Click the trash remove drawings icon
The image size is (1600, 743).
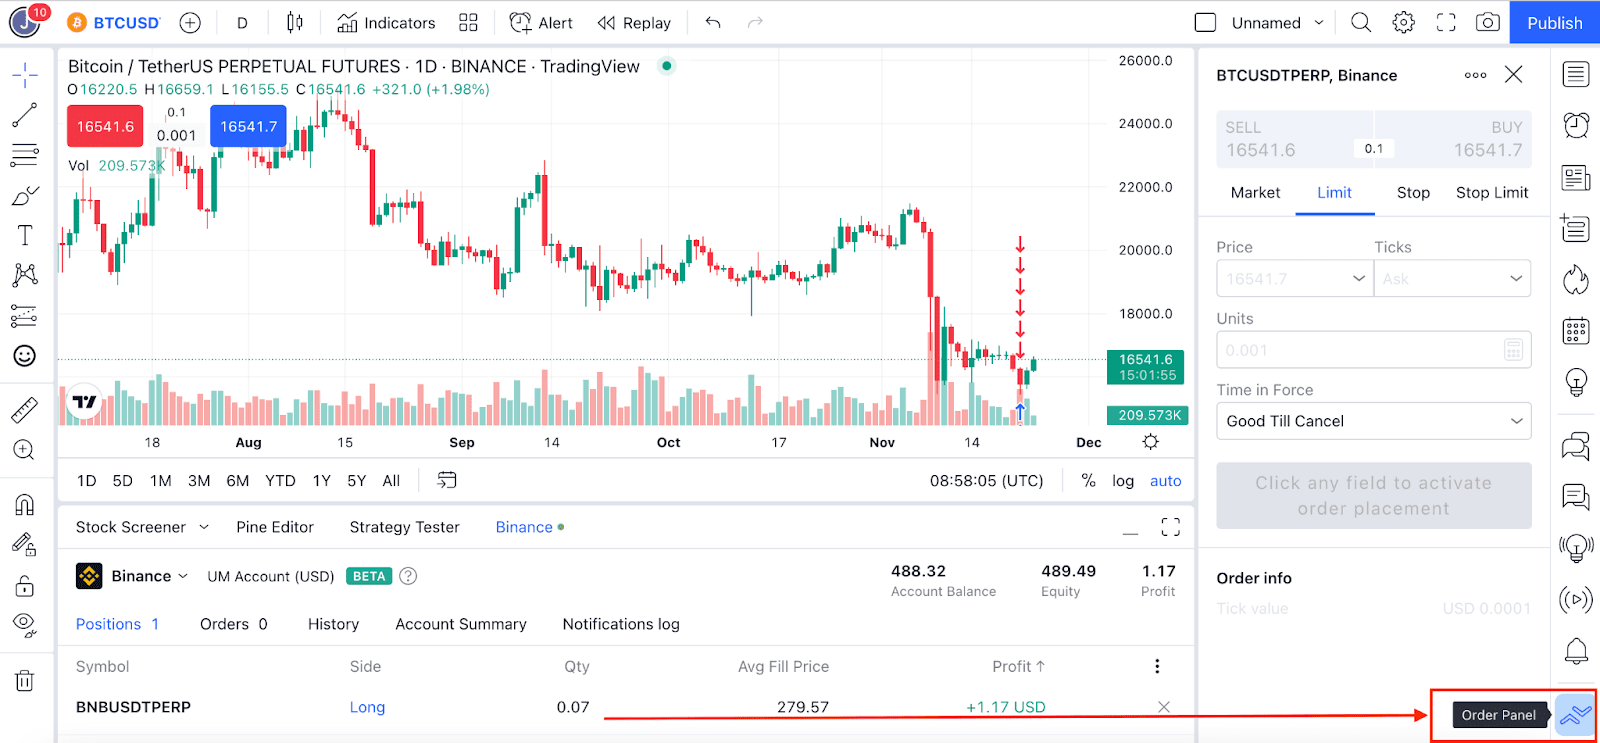click(x=25, y=680)
